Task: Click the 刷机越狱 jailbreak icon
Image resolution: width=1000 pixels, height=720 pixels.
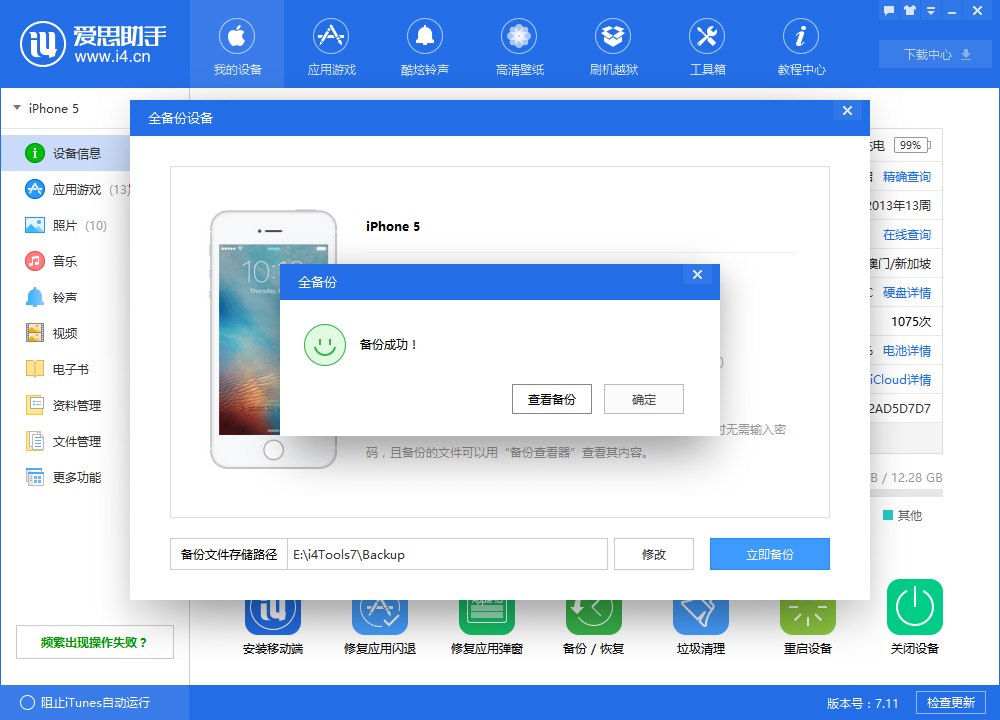Action: 613,45
